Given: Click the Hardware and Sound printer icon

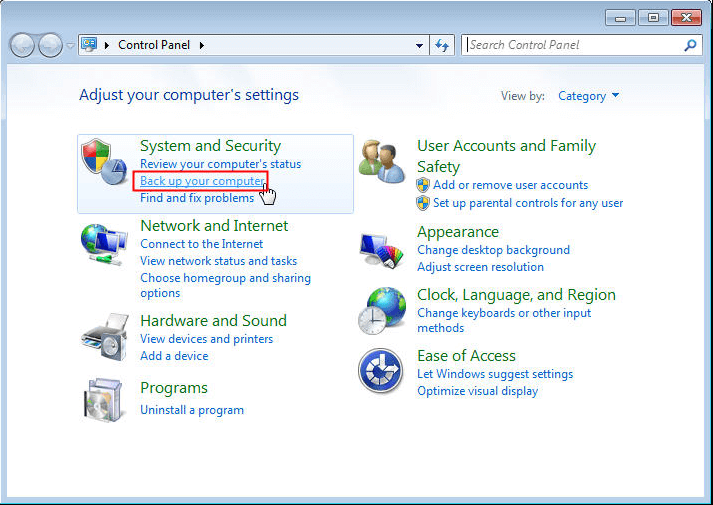Looking at the screenshot, I should (x=104, y=337).
